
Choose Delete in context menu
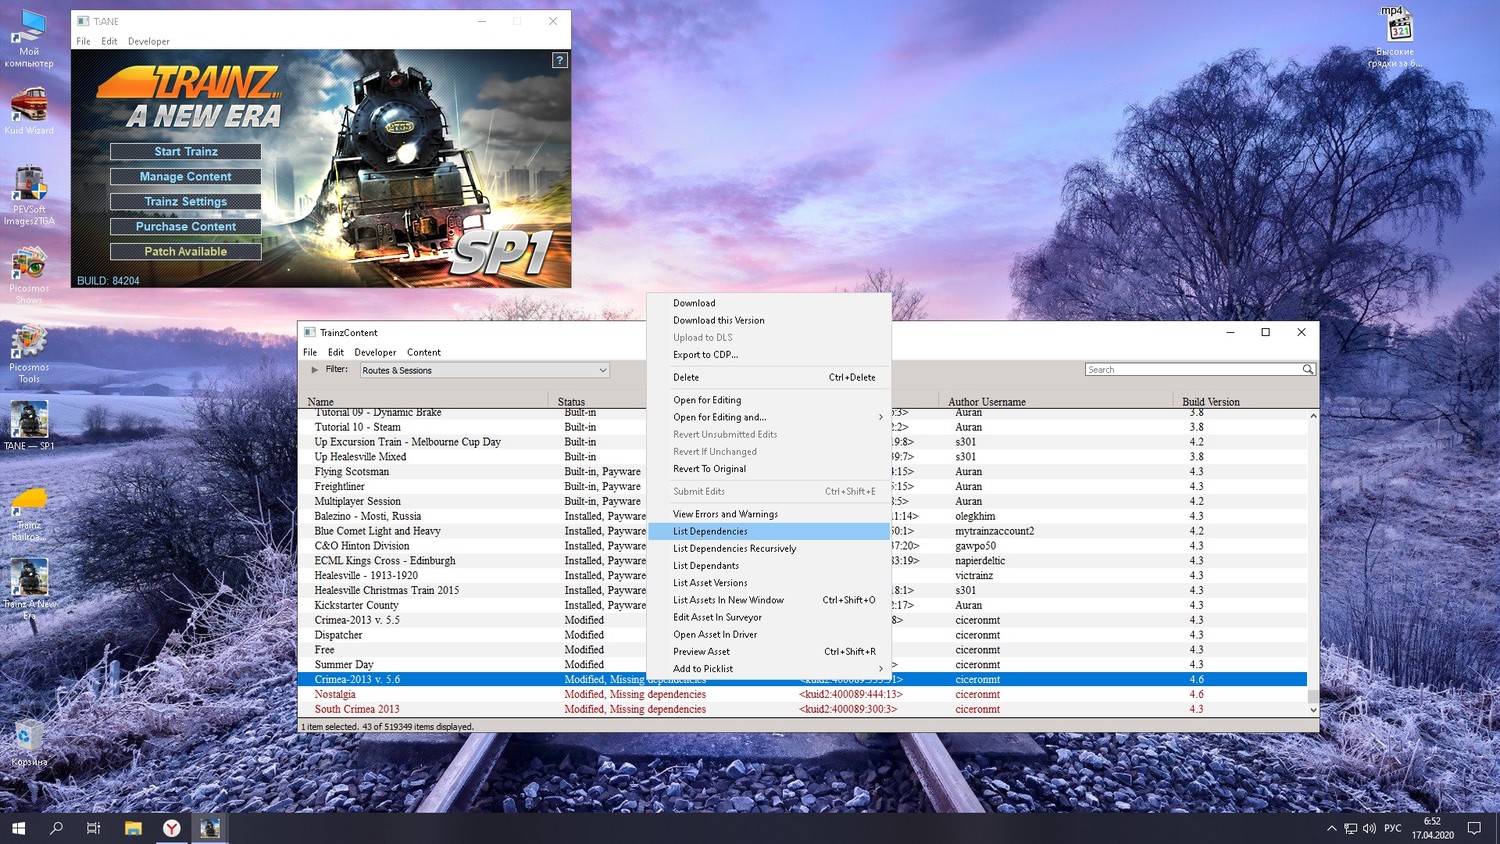769,377
